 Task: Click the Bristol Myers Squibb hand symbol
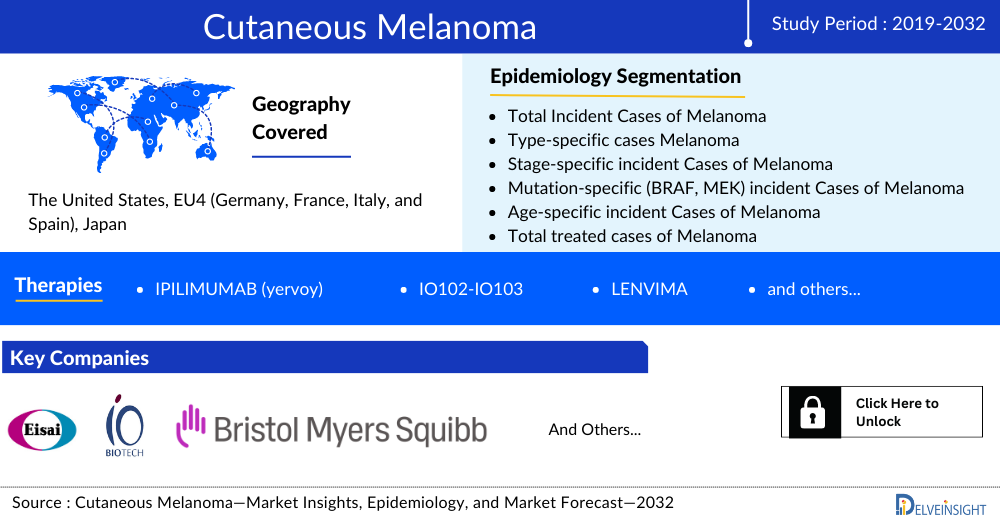[x=190, y=426]
